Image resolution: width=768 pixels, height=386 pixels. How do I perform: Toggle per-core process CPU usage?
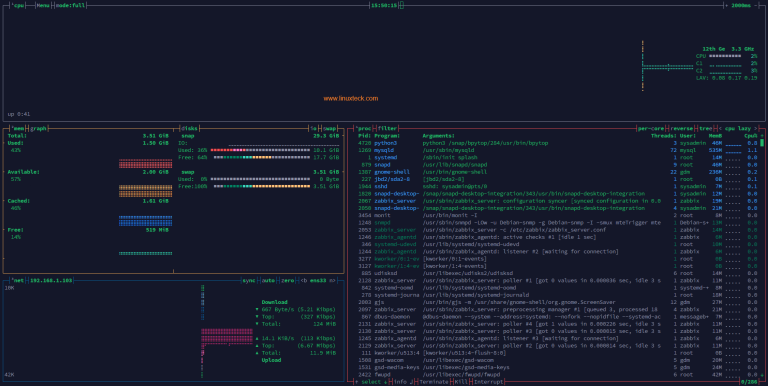pos(650,128)
